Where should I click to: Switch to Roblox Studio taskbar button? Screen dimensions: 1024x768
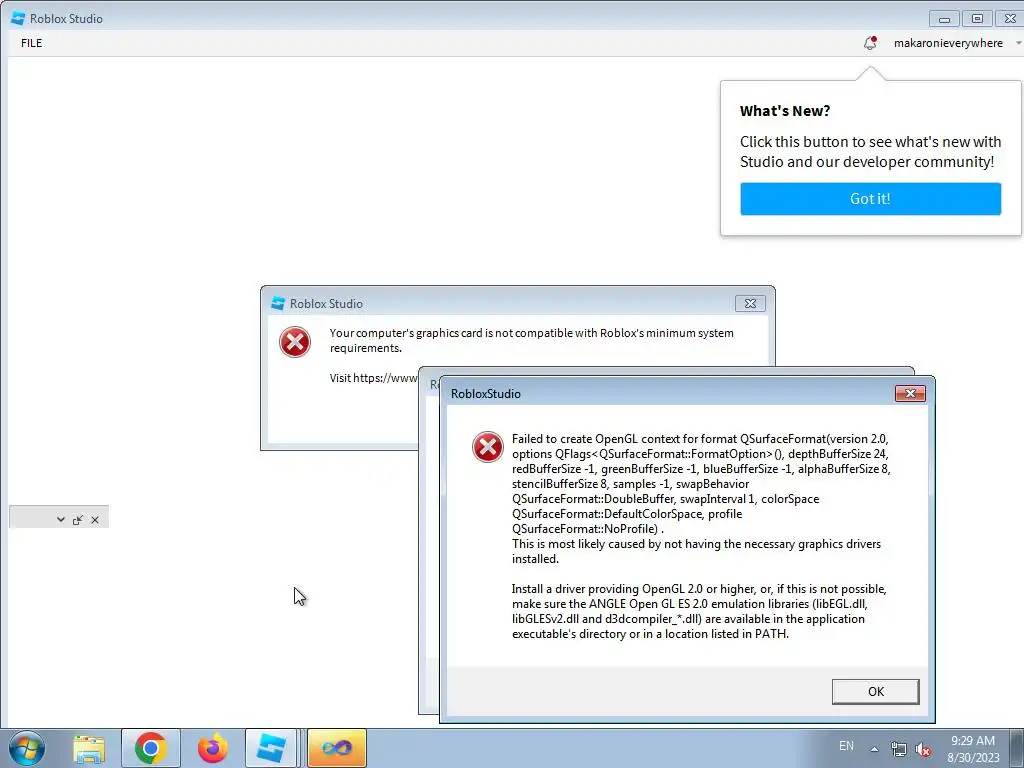[272, 748]
